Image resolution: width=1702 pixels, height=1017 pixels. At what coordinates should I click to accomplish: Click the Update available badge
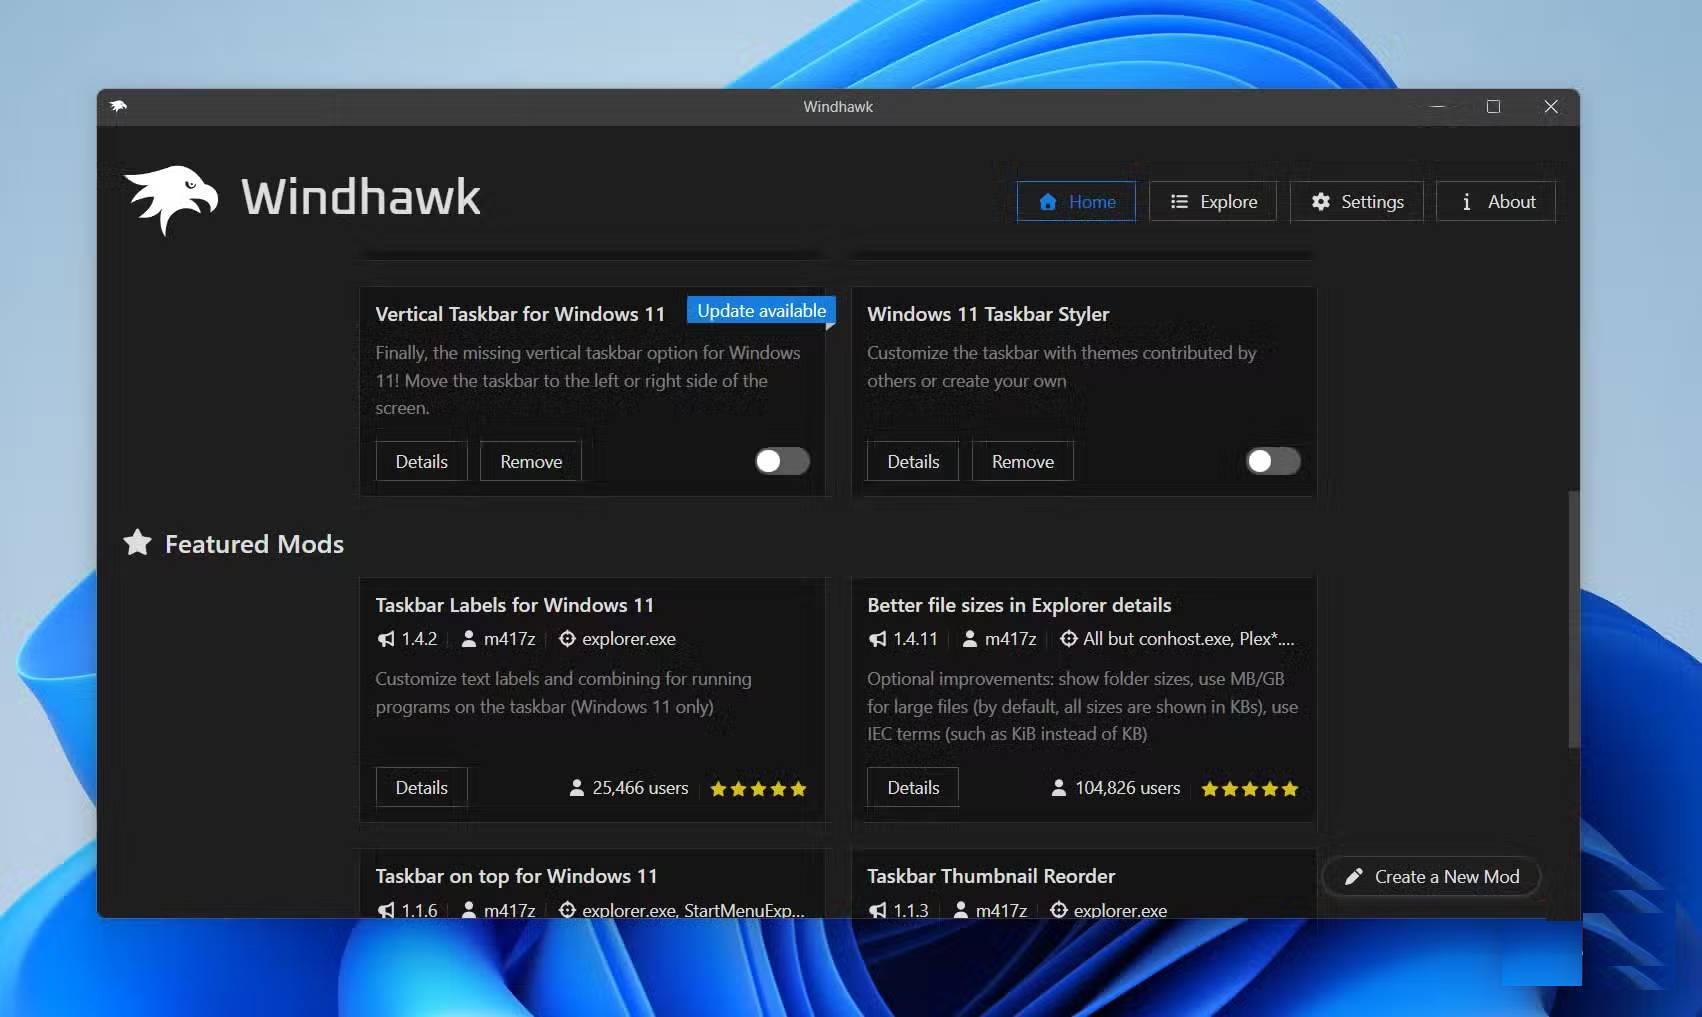click(761, 311)
